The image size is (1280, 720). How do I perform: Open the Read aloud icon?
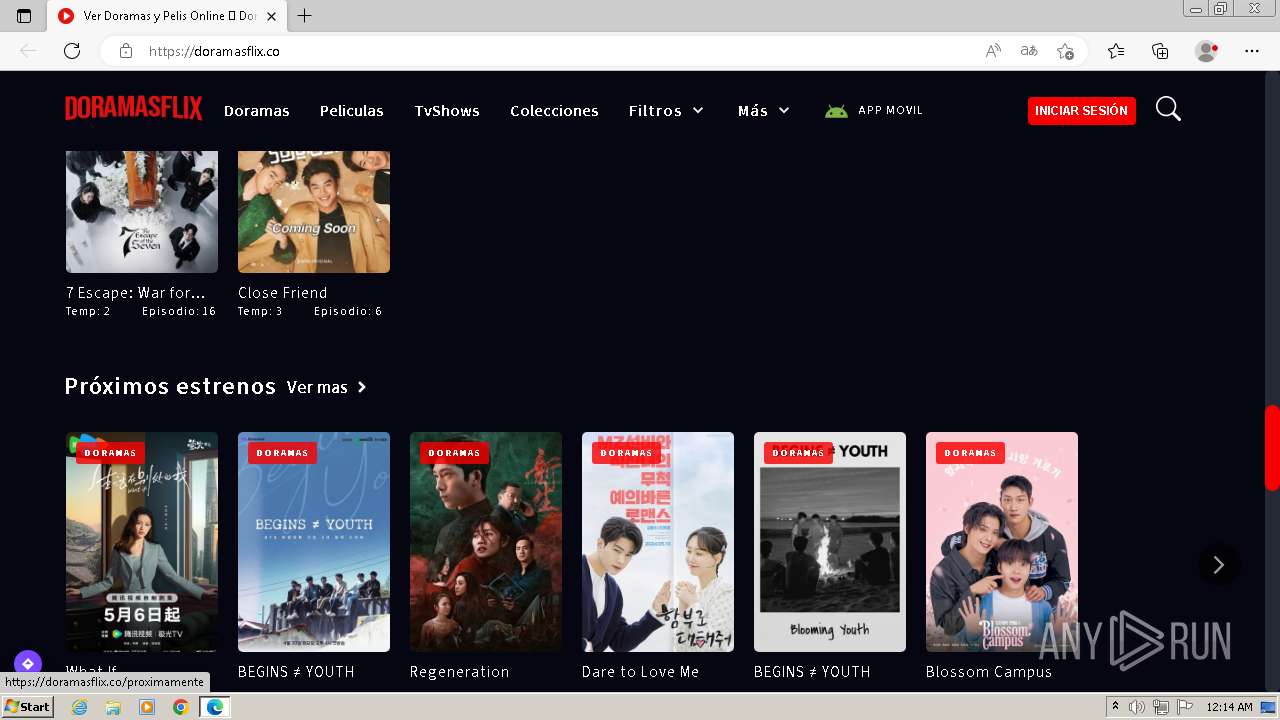click(x=993, y=51)
